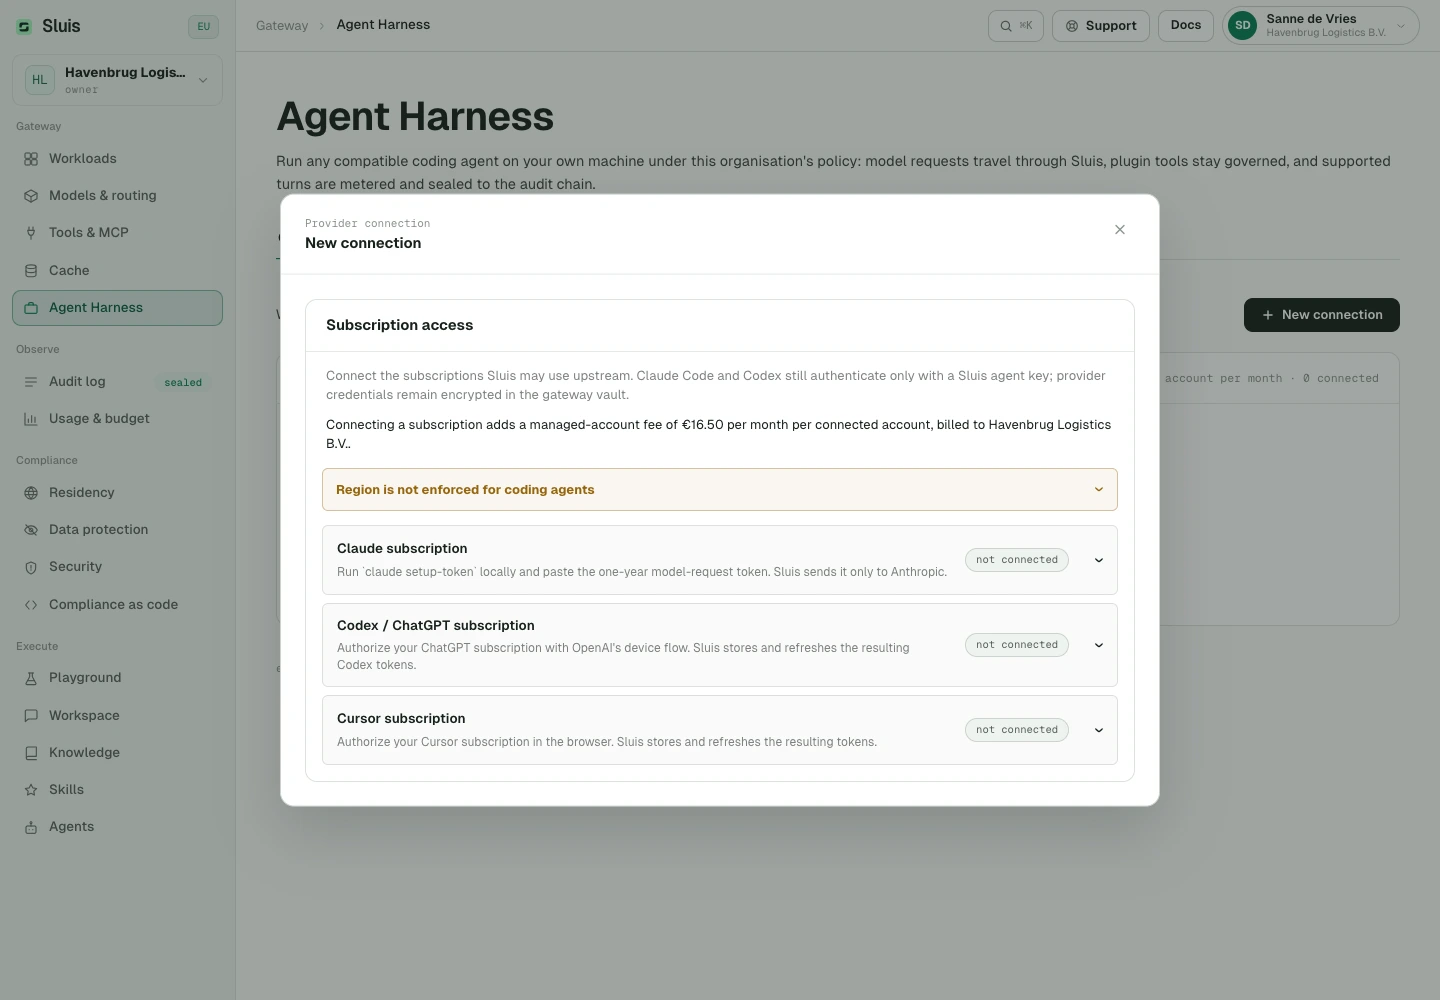The image size is (1440, 1000).
Task: Click the EU region badge
Action: coord(203,27)
